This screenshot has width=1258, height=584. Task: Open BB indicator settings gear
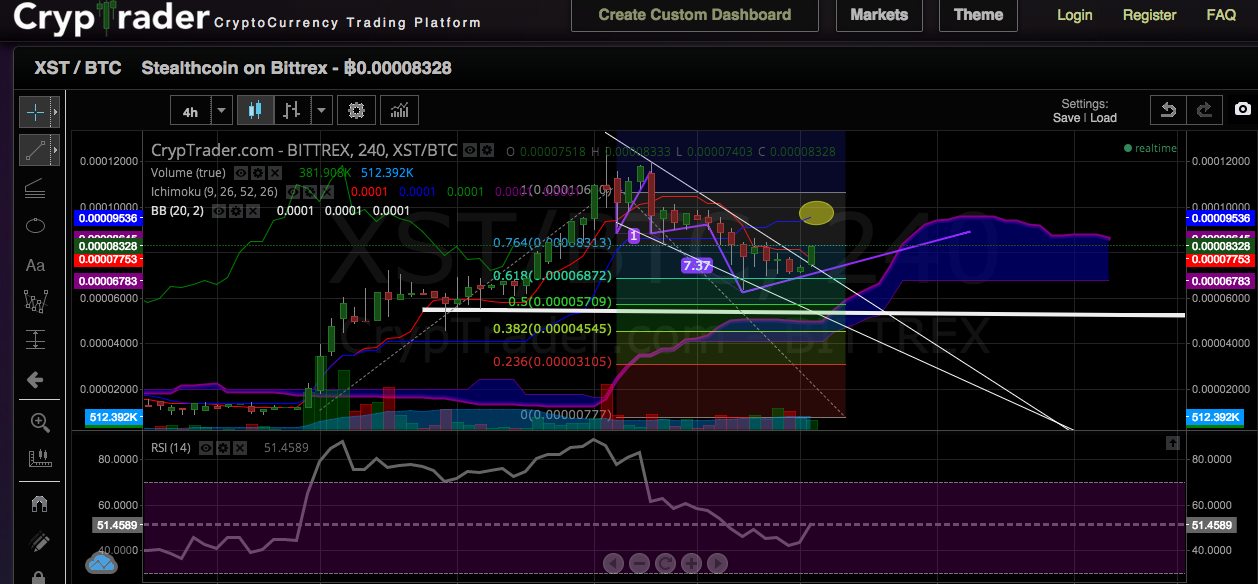[x=238, y=211]
